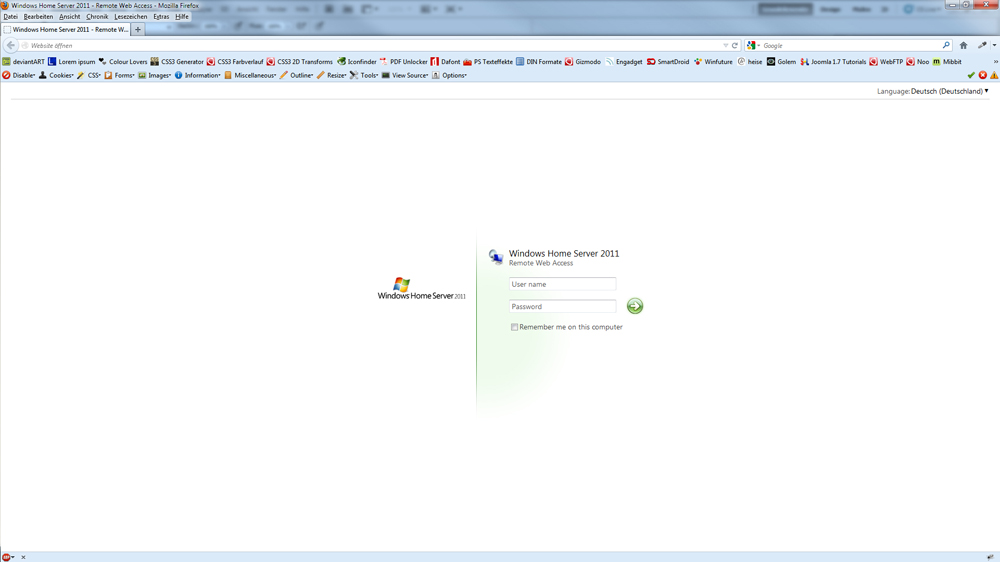This screenshot has height=562, width=1000.
Task: Open the Lorem ipsum bookmark
Action: (x=71, y=62)
